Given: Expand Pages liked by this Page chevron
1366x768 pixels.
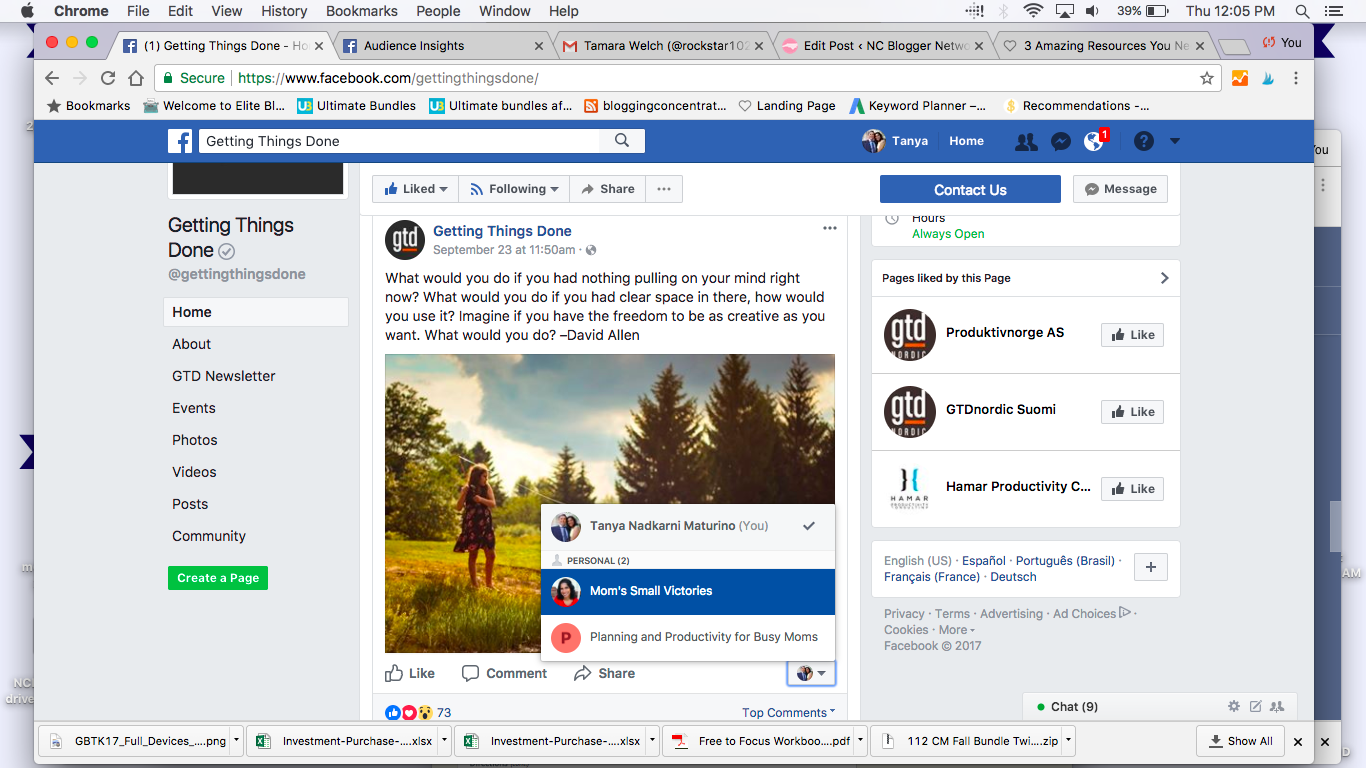Looking at the screenshot, I should (x=1164, y=278).
